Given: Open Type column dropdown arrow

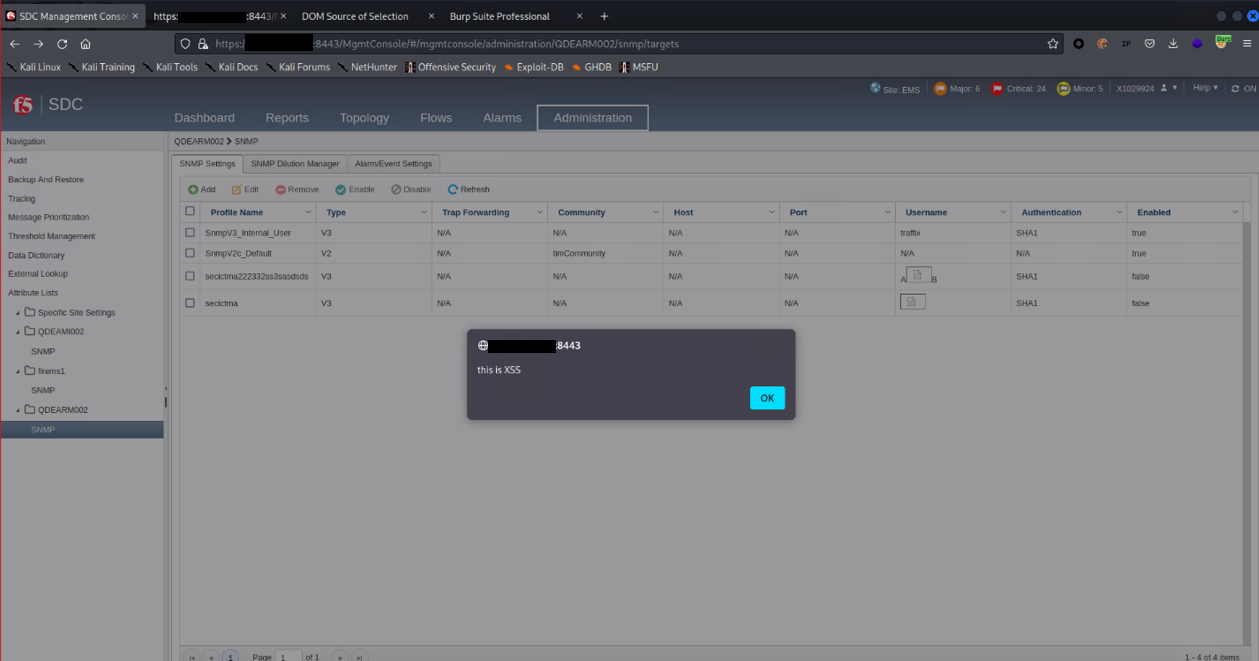Looking at the screenshot, I should [424, 212].
